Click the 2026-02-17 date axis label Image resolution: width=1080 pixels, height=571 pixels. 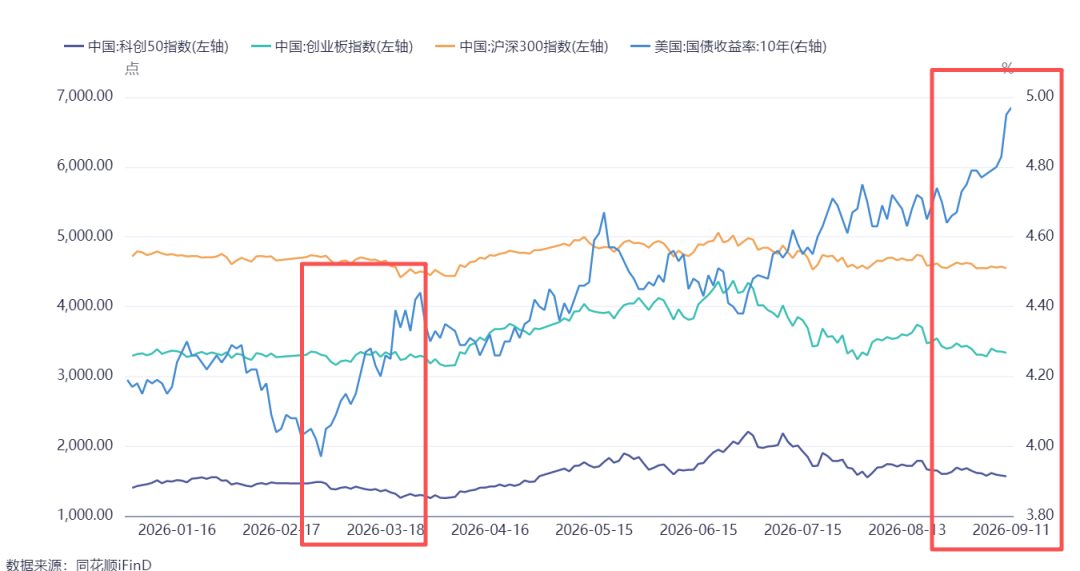[282, 530]
